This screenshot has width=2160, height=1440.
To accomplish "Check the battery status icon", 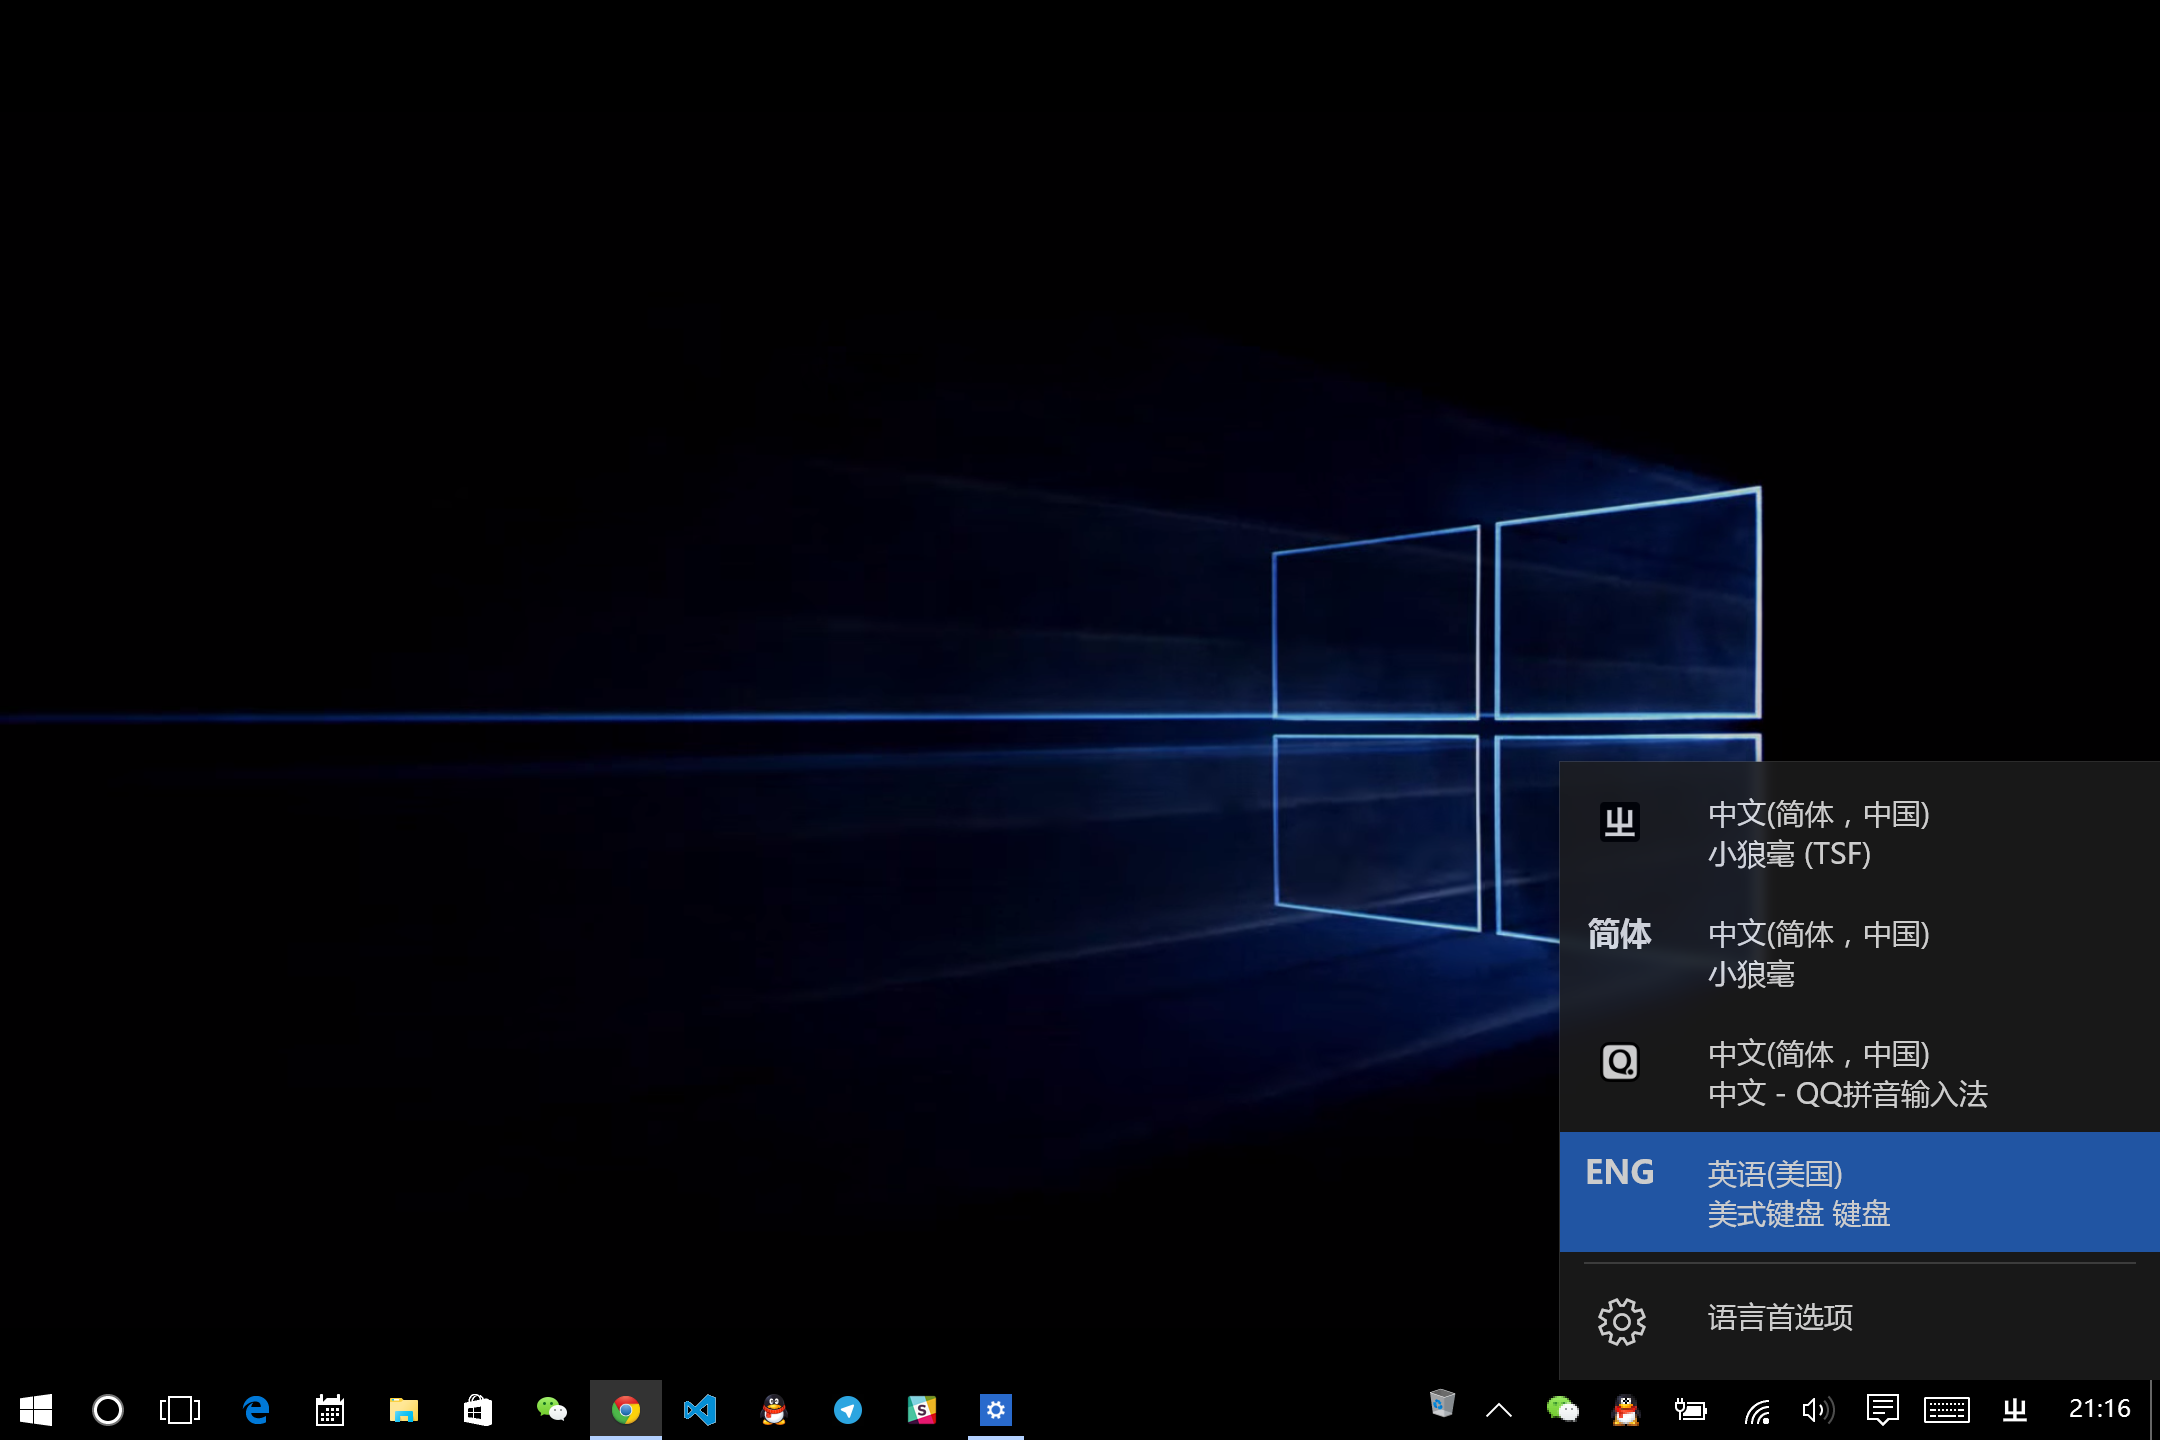I will pos(1690,1410).
